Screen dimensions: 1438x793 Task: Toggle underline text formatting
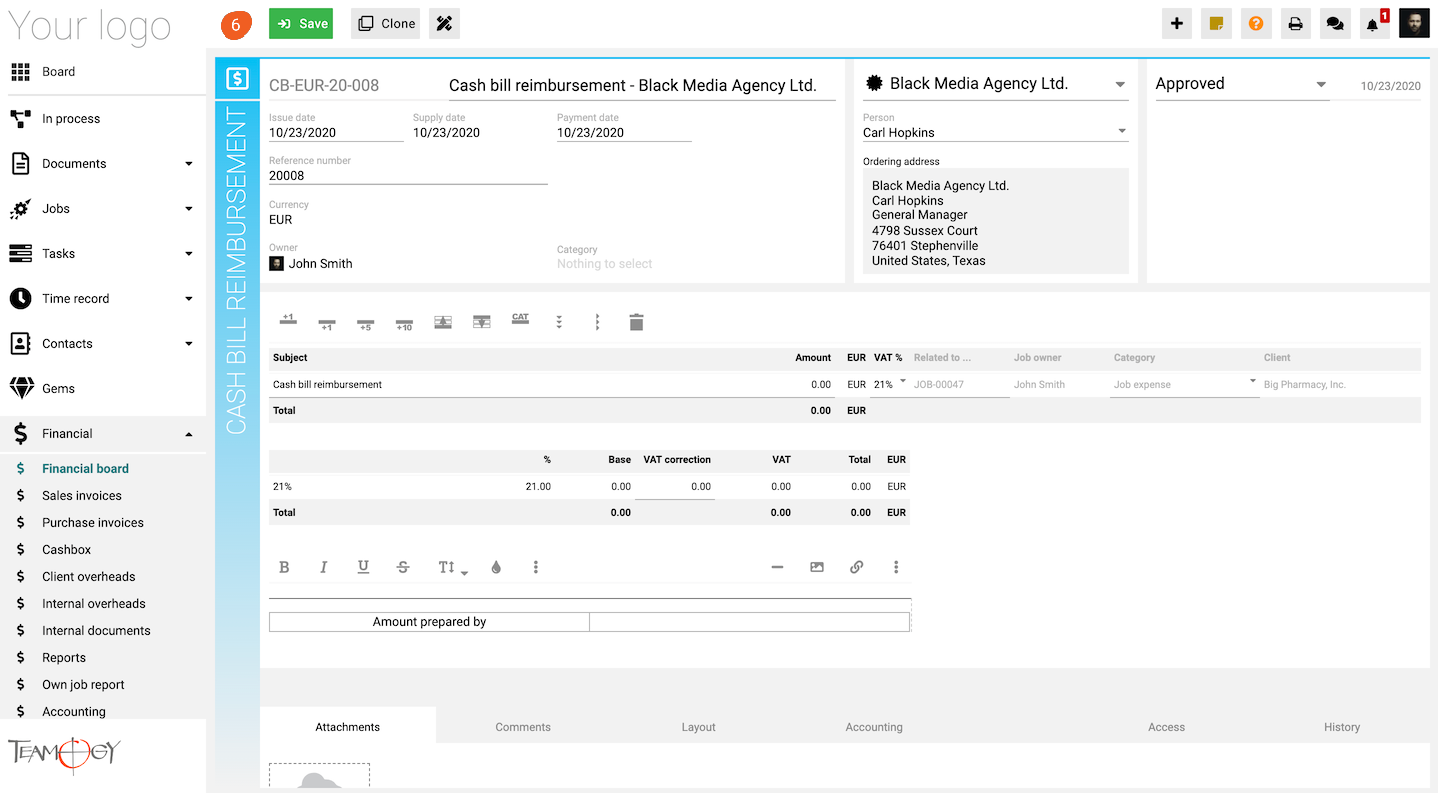[363, 567]
